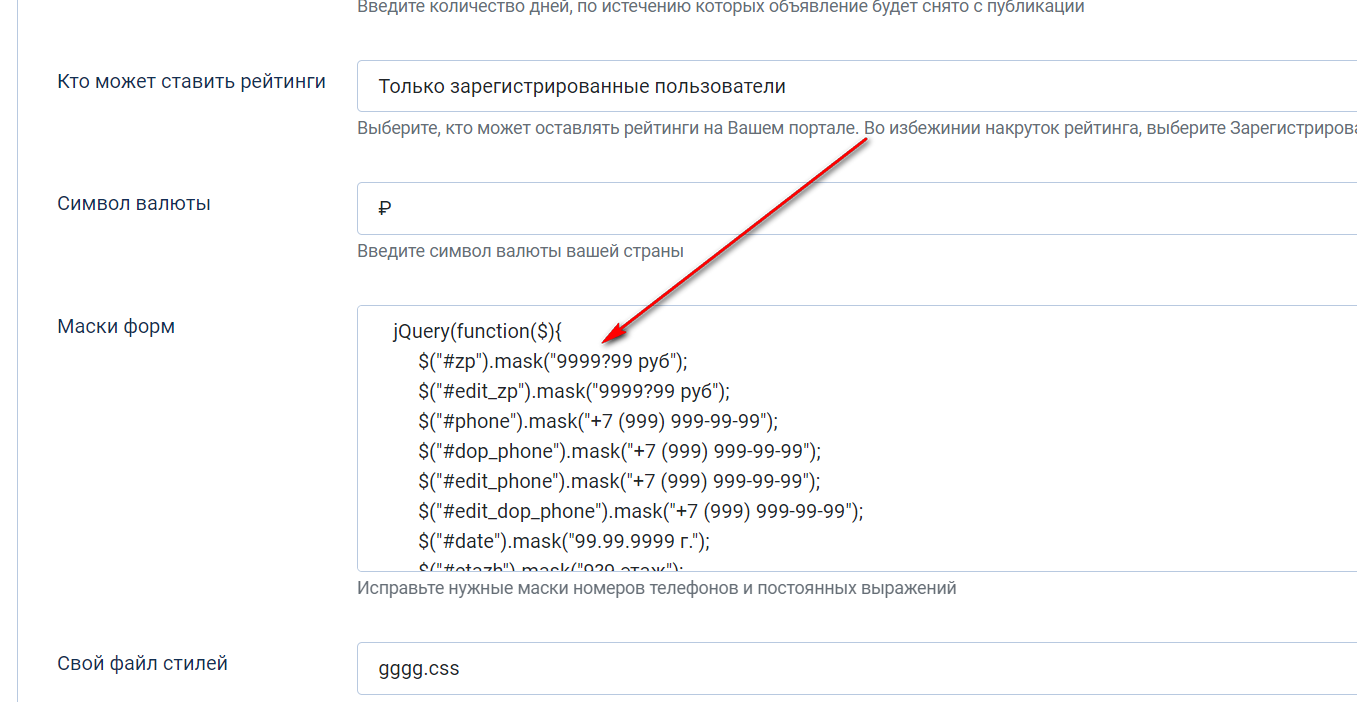
Task: Select the #edit_phone mask code line
Action: (619, 481)
